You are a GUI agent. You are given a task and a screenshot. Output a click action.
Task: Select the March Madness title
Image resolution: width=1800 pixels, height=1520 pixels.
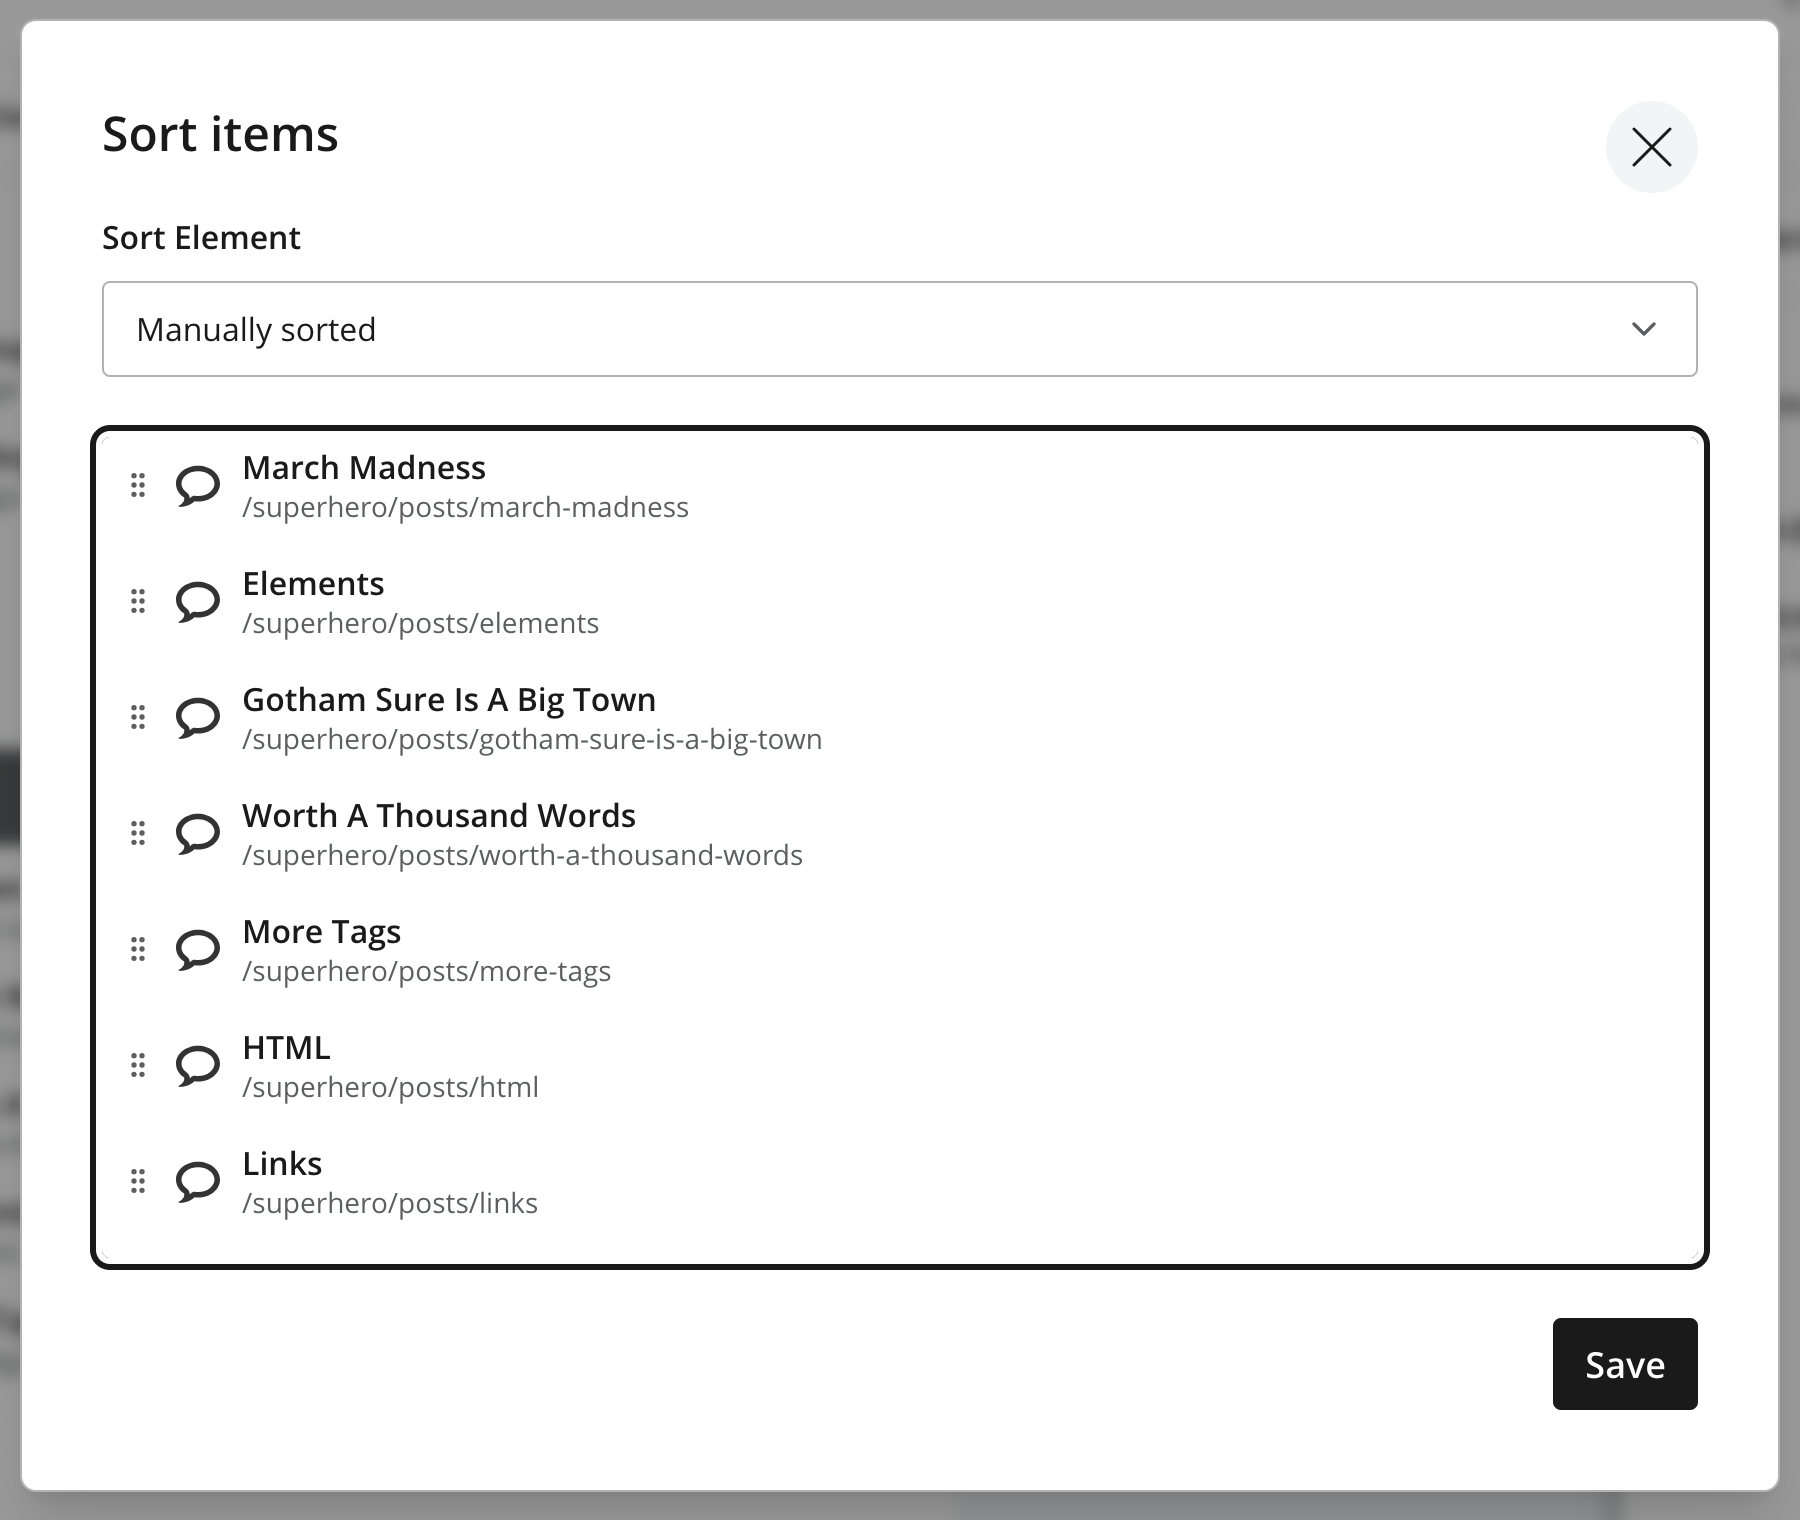point(364,468)
